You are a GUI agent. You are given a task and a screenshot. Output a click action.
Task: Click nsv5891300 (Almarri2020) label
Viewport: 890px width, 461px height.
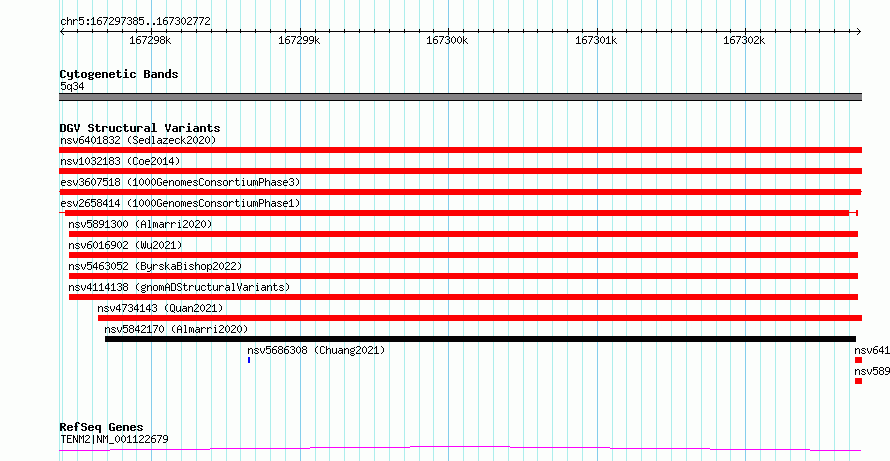(x=140, y=224)
